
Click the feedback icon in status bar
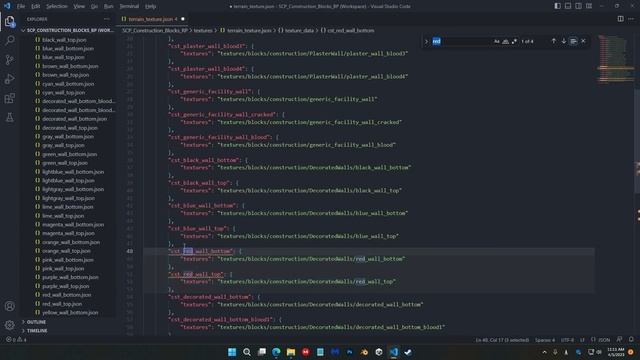[x=620, y=340]
